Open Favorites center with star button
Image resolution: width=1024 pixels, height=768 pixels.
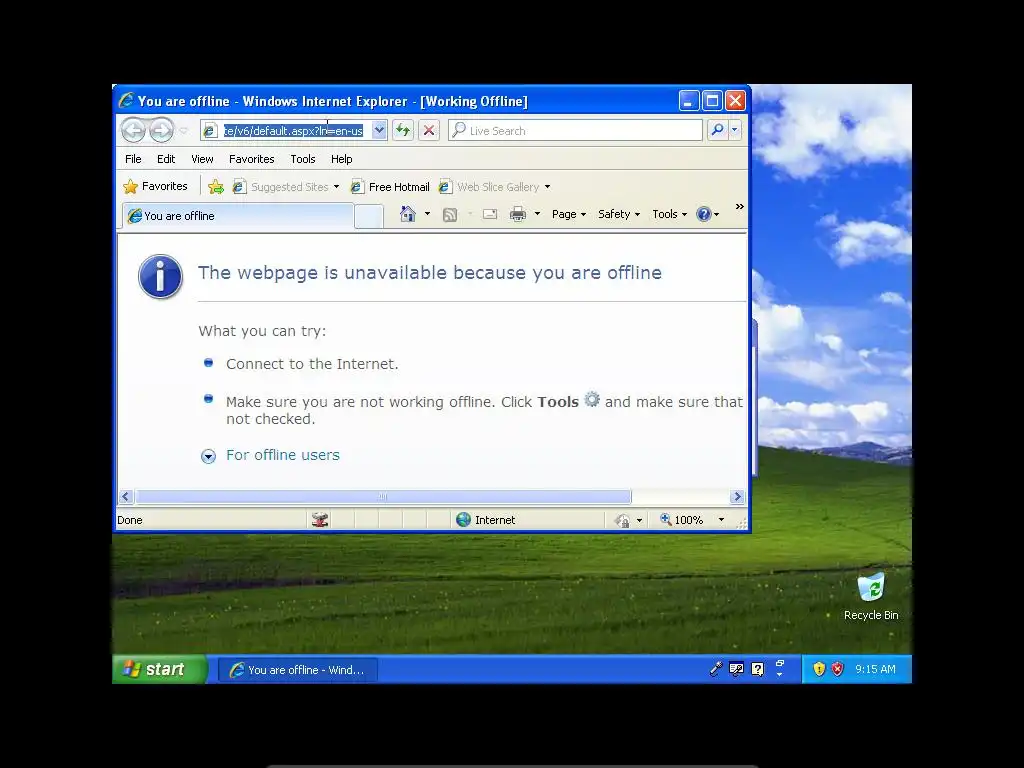pyautogui.click(x=155, y=186)
